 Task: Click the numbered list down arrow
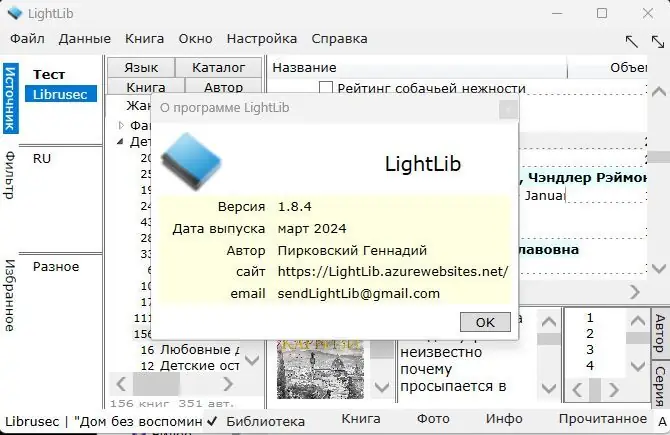click(638, 366)
